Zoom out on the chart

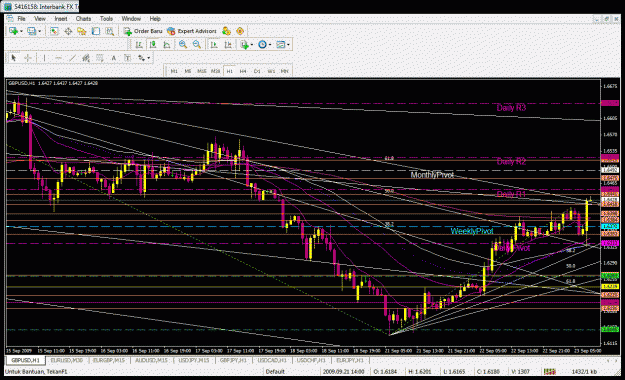pos(197,45)
